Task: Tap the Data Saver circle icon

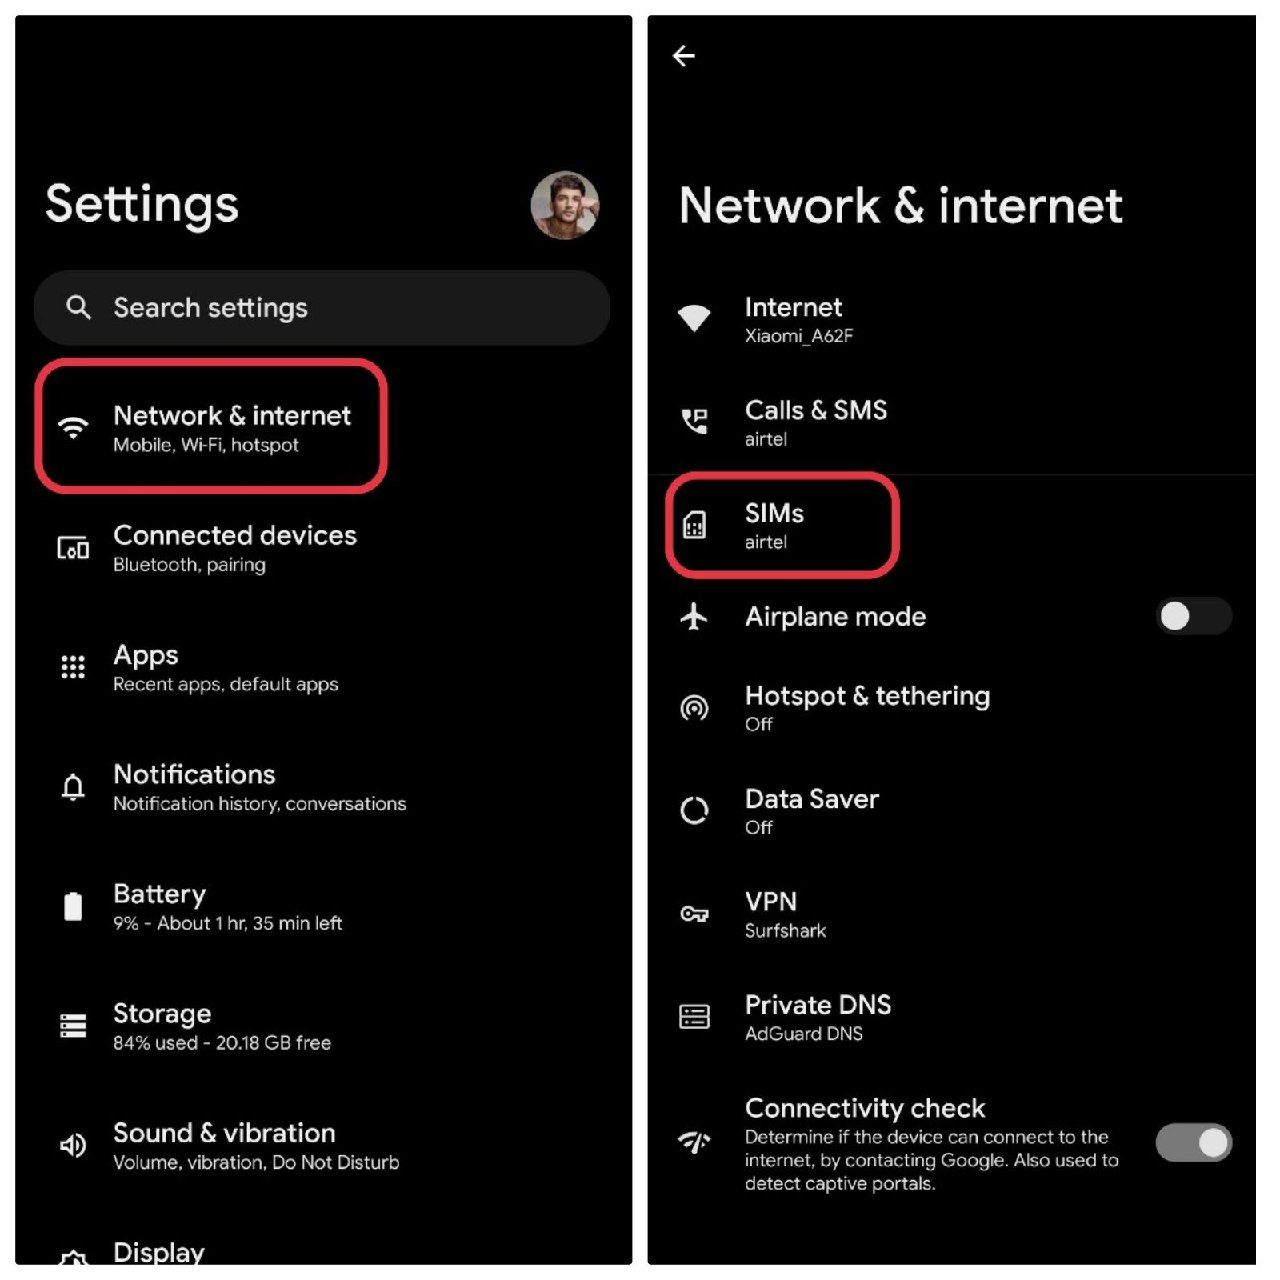Action: click(694, 810)
